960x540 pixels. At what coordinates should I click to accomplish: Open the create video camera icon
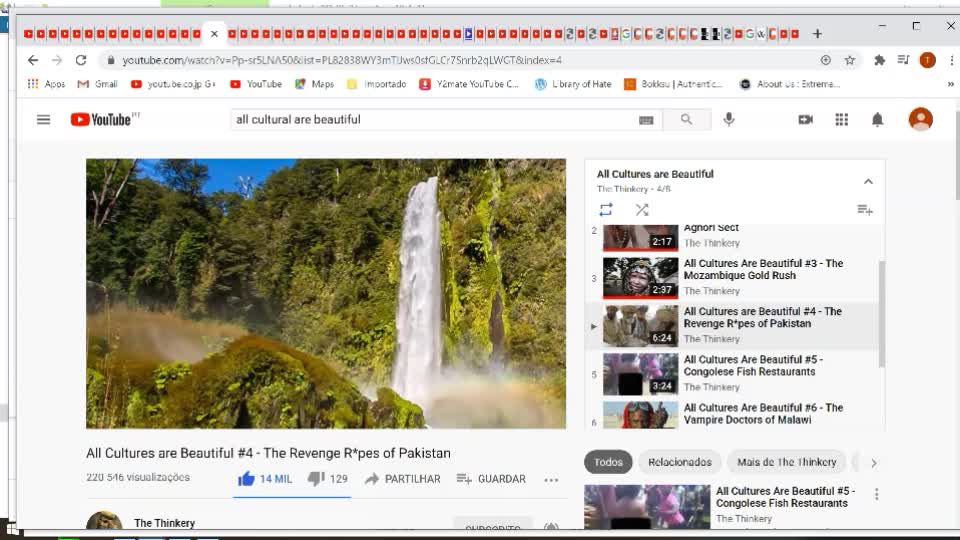coord(806,119)
